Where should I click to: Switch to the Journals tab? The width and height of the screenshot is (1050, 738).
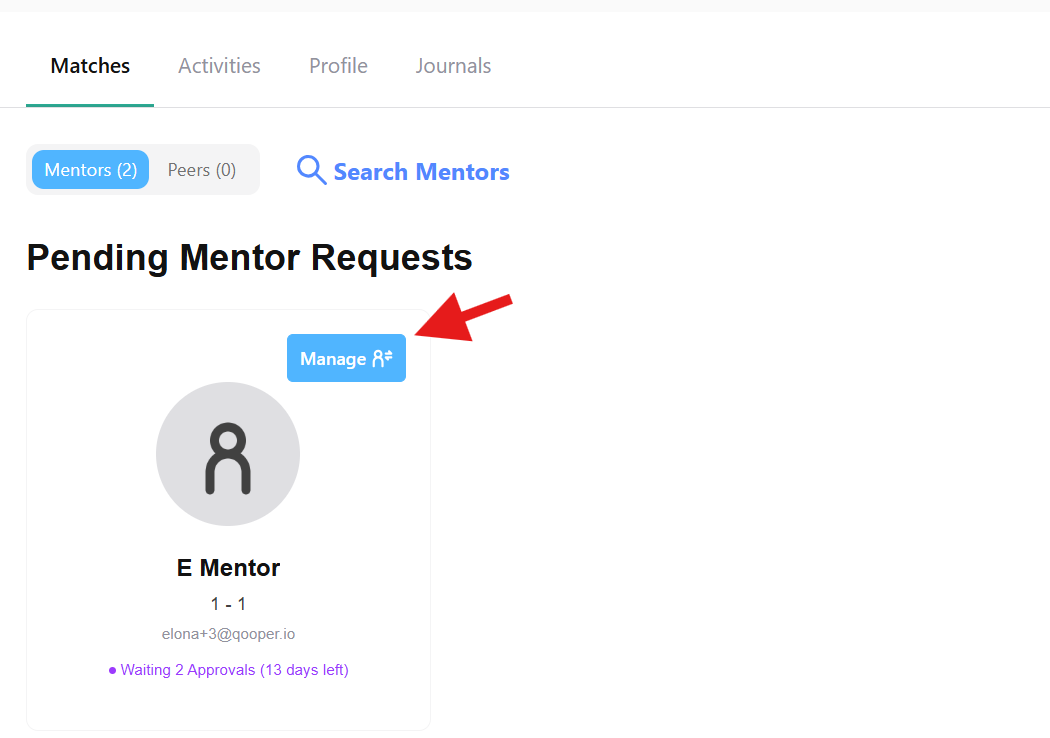453,66
